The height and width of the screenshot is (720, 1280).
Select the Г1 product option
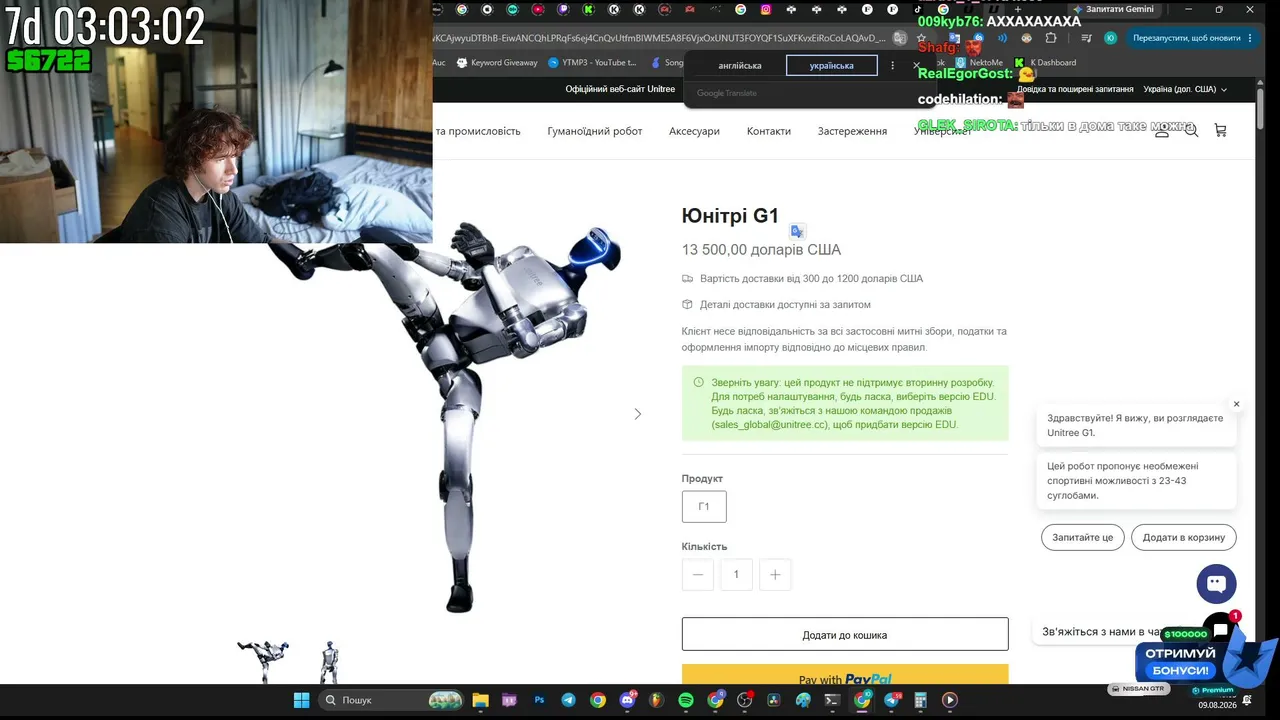click(x=704, y=506)
